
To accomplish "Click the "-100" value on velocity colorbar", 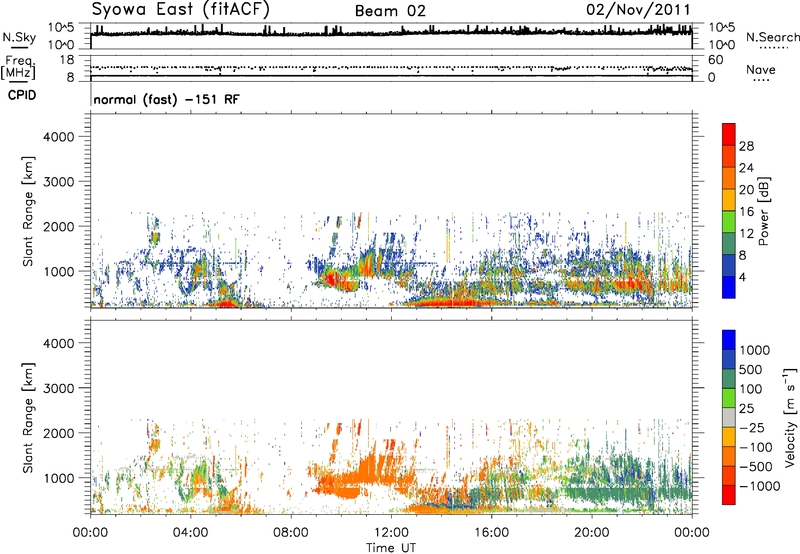I will click(756, 447).
